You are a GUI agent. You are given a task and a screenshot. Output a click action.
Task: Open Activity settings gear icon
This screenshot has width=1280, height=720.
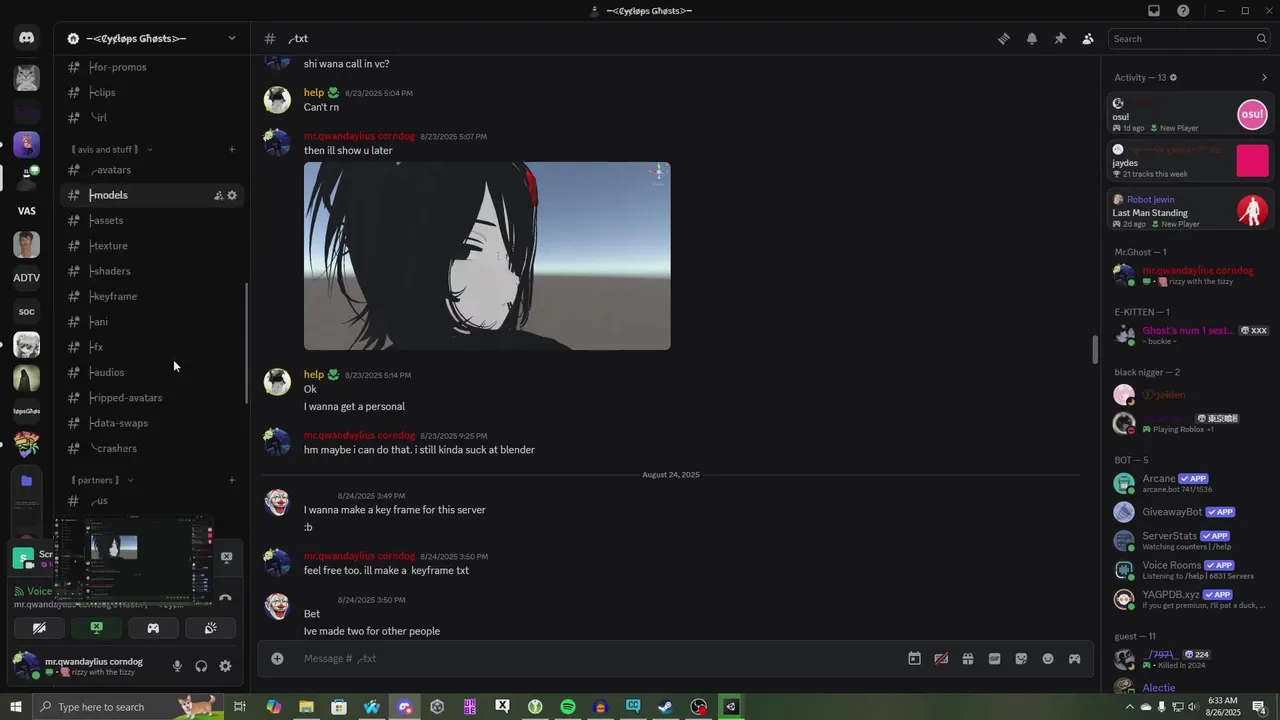(1173, 78)
